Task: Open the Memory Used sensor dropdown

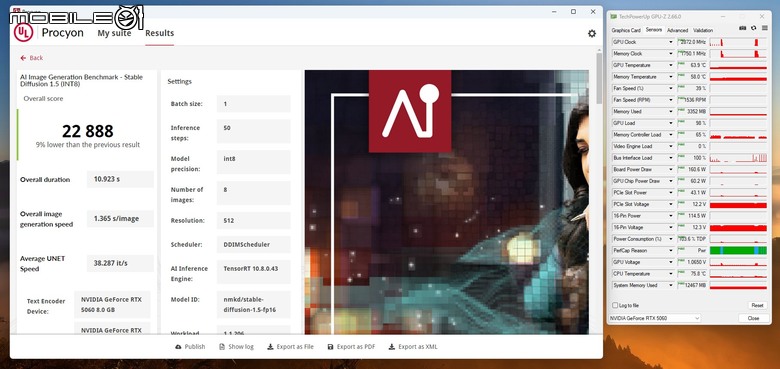Action: pyautogui.click(x=671, y=111)
